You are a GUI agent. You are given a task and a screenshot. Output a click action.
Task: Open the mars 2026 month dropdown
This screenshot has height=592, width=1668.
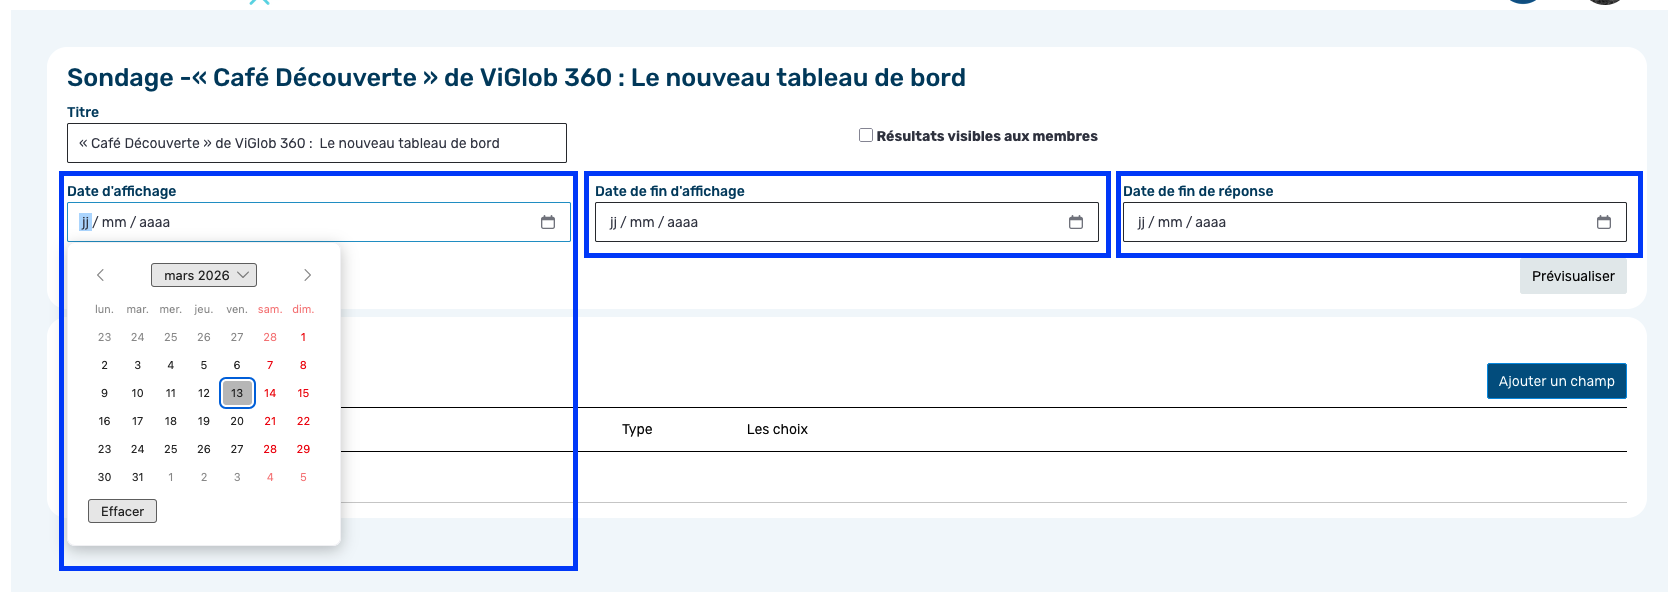pos(204,275)
